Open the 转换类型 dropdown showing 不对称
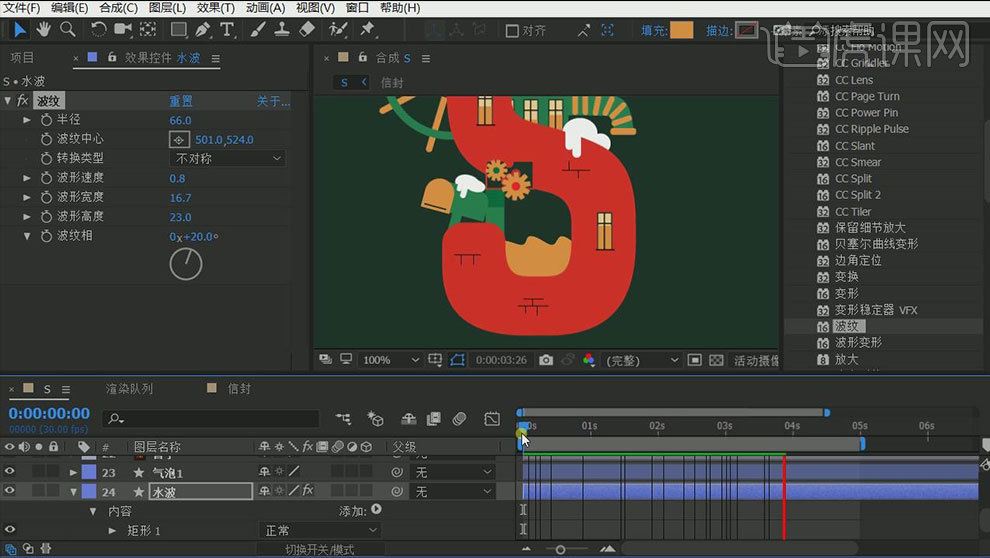Image resolution: width=990 pixels, height=558 pixels. pyautogui.click(x=228, y=159)
